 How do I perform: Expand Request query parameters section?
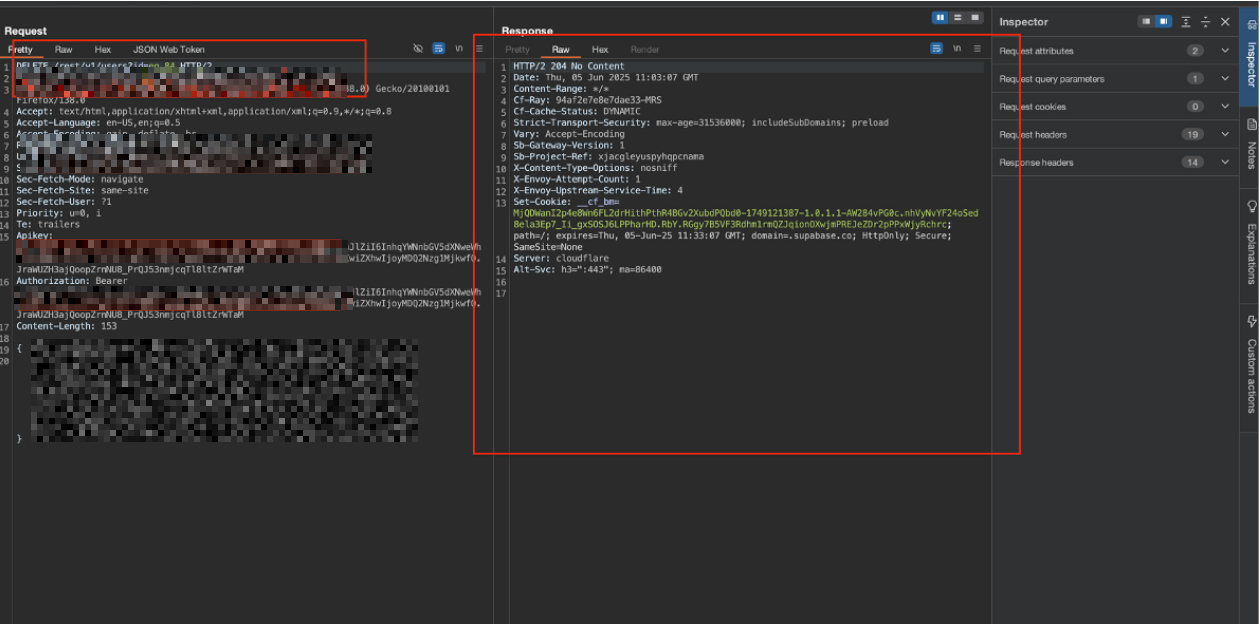point(1116,79)
